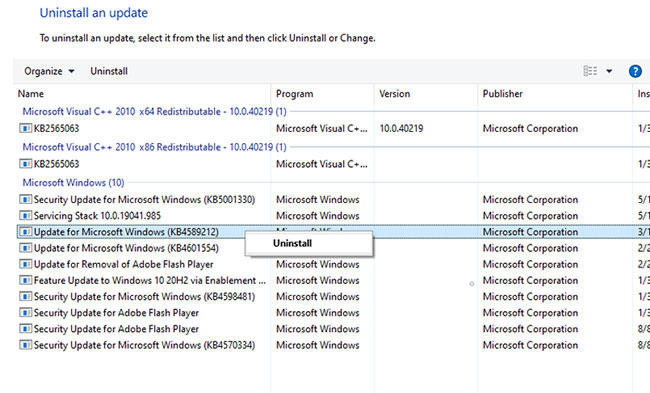Select Security Update for Microsoft Windows (KB5001330)

click(144, 200)
